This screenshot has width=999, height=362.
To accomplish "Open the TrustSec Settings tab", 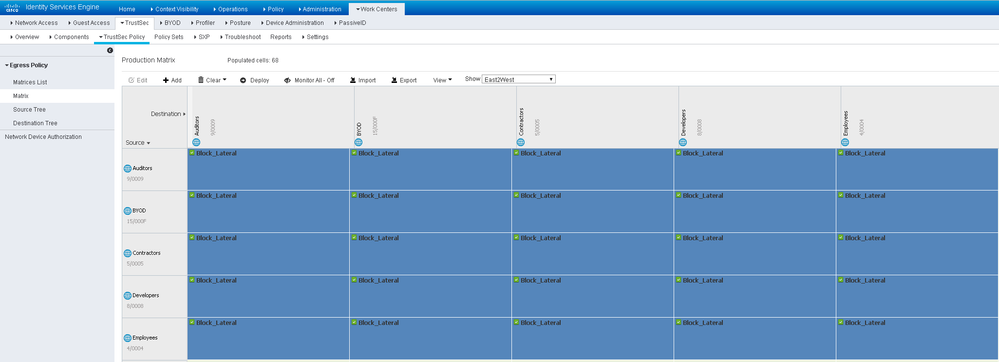I will pos(315,37).
